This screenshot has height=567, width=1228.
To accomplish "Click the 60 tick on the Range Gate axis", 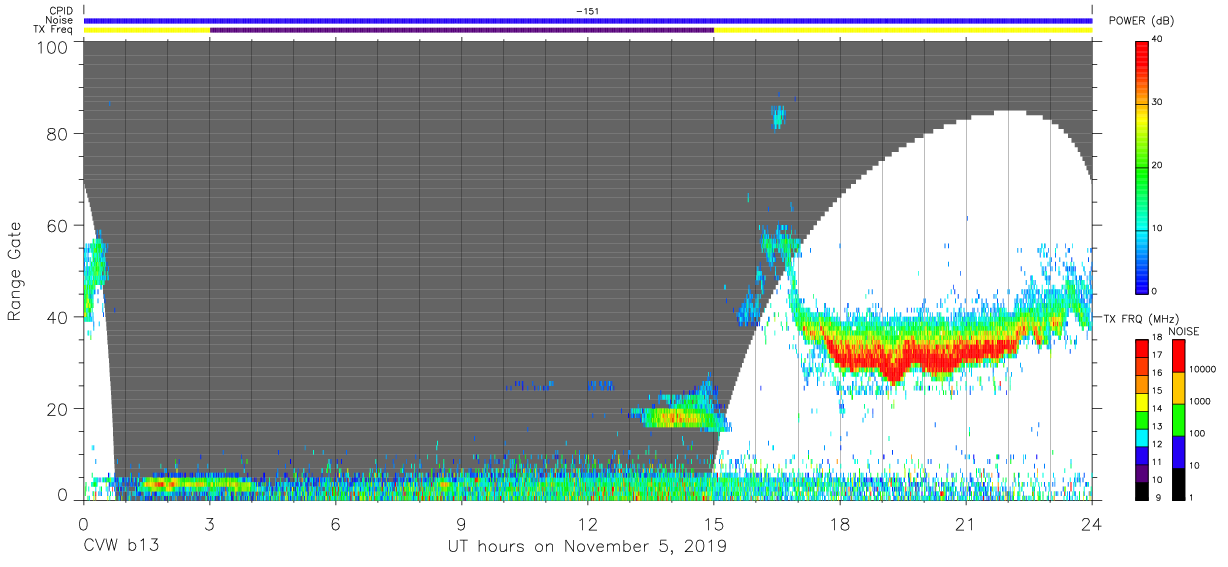I will pyautogui.click(x=58, y=226).
